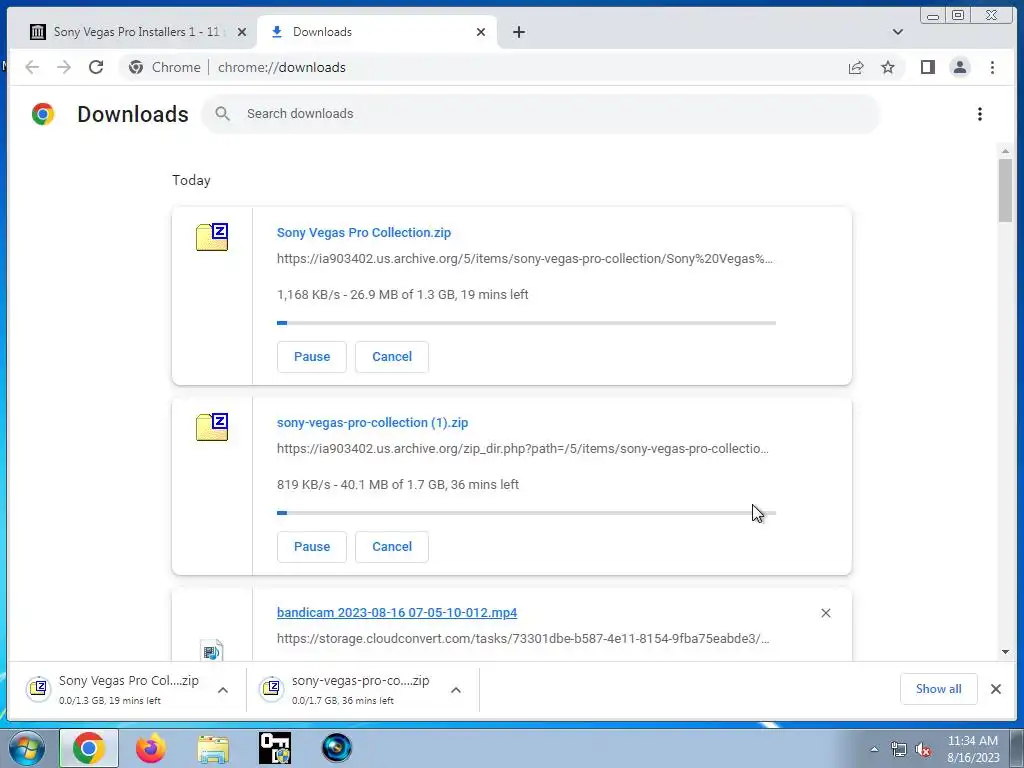This screenshot has width=1024, height=768.
Task: Open the tab search dropdown arrow
Action: pyautogui.click(x=898, y=31)
